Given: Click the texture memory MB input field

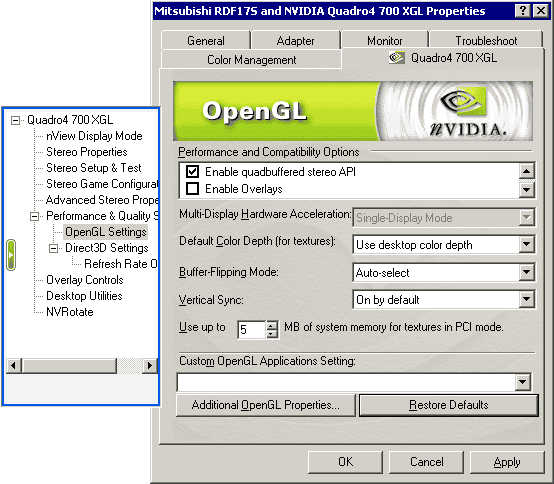Looking at the screenshot, I should 252,330.
